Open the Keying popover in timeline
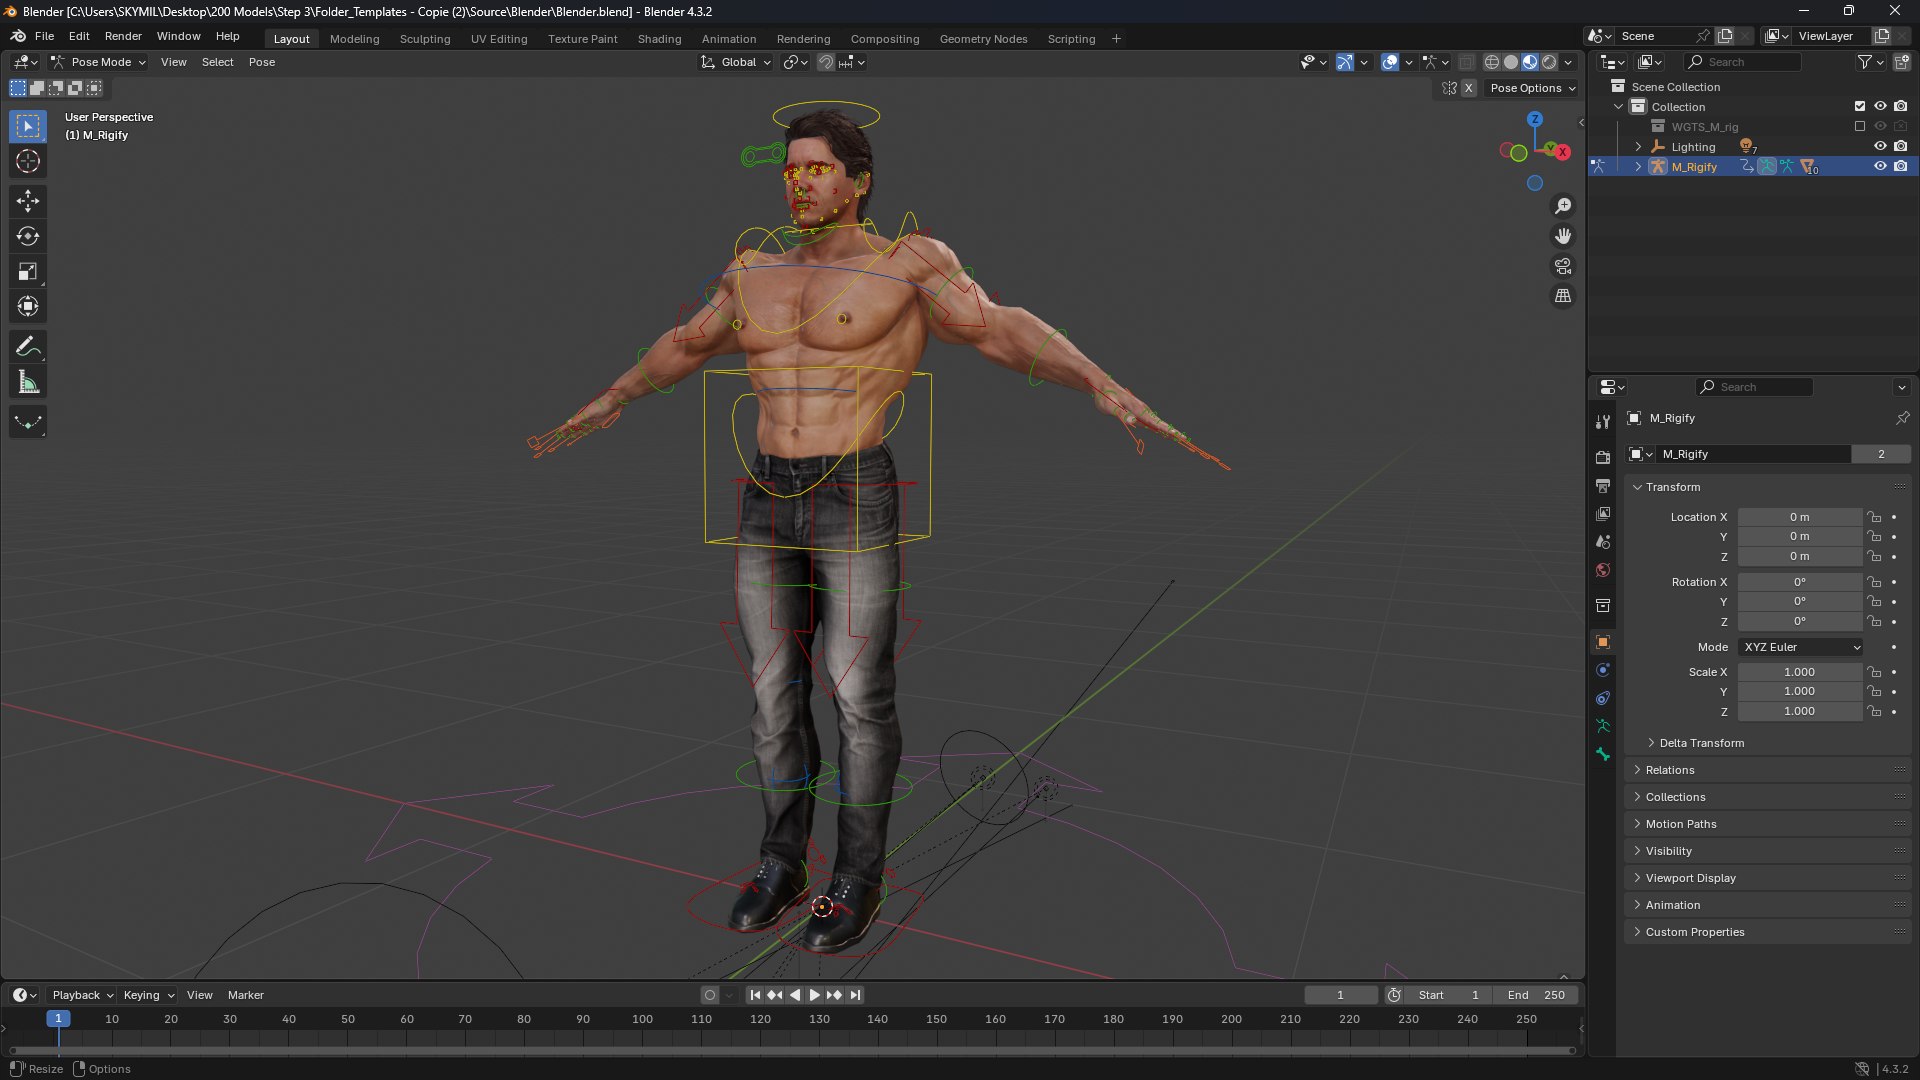 pyautogui.click(x=148, y=995)
